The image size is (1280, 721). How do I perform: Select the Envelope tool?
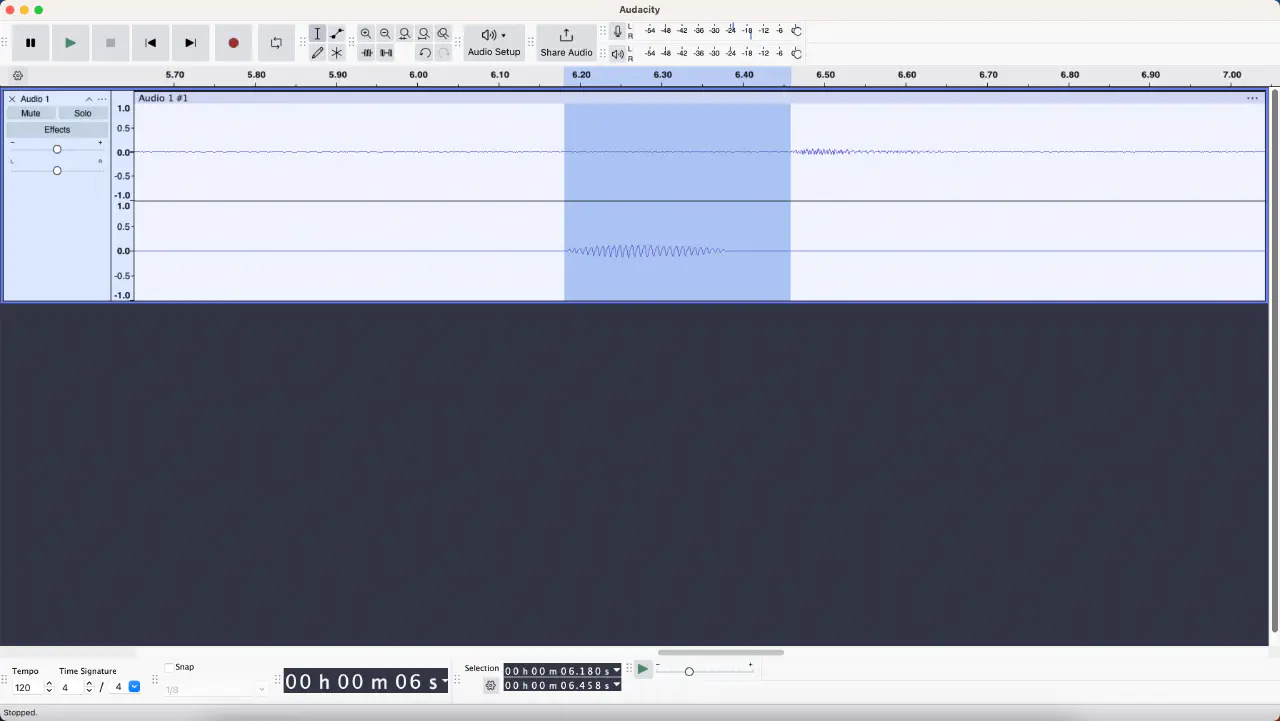[x=337, y=34]
